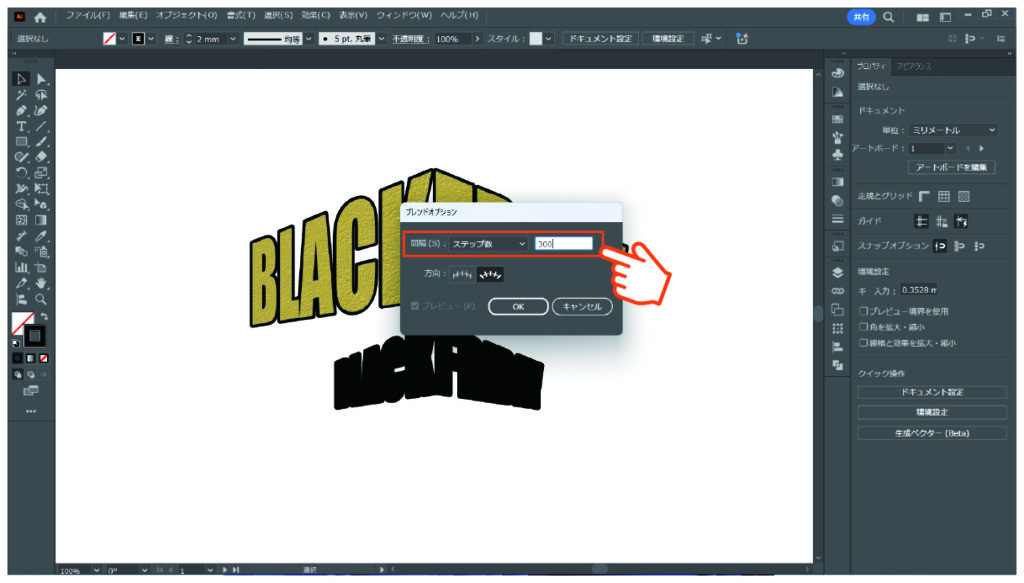Open the Home screen icon
Image resolution: width=1024 pixels, height=583 pixels.
click(40, 17)
